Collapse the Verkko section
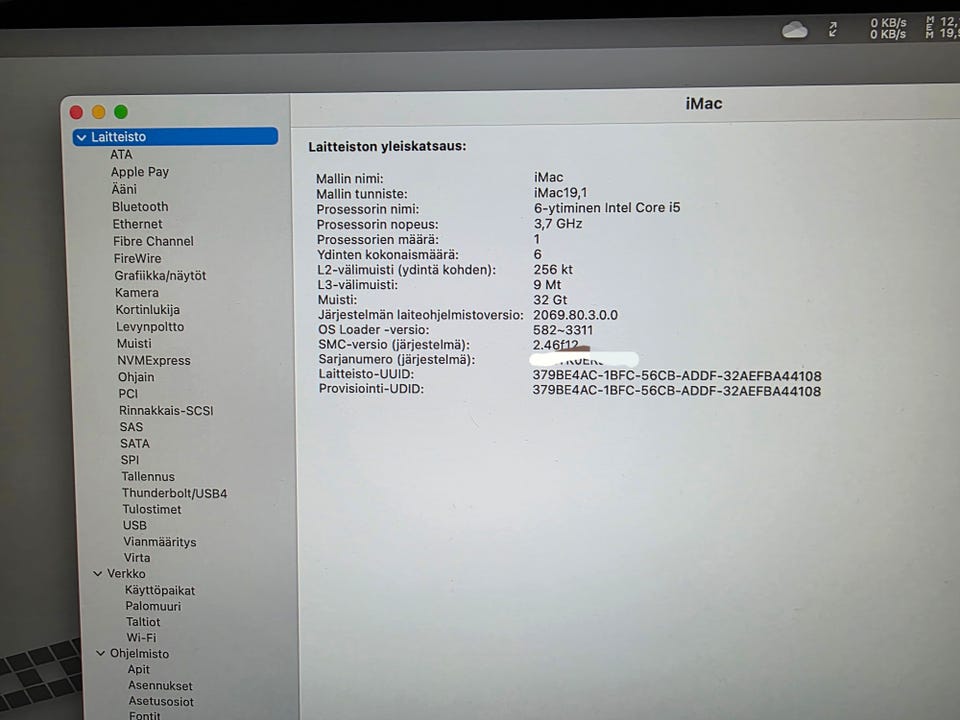Image resolution: width=960 pixels, height=720 pixels. [97, 574]
